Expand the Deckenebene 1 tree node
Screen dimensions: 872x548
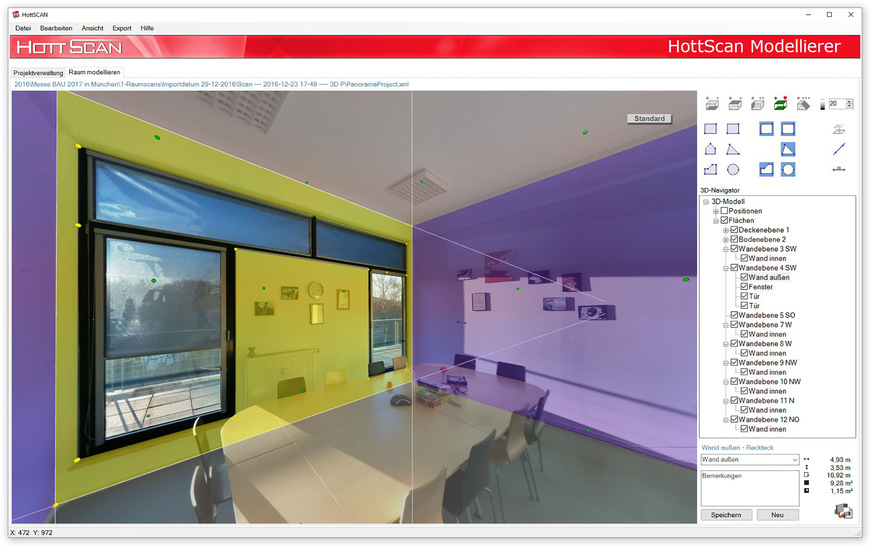[x=726, y=230]
